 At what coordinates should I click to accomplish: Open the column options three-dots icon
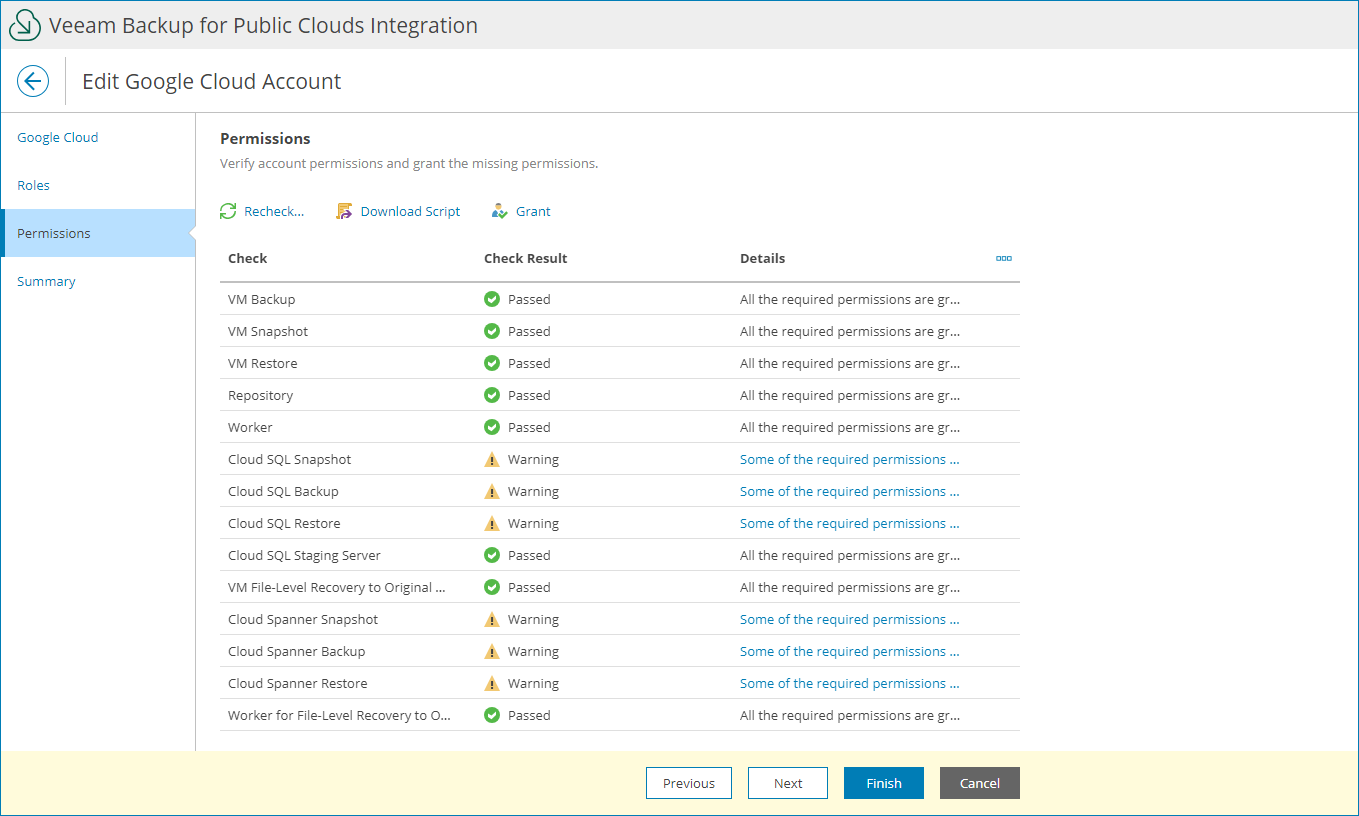pos(1003,258)
